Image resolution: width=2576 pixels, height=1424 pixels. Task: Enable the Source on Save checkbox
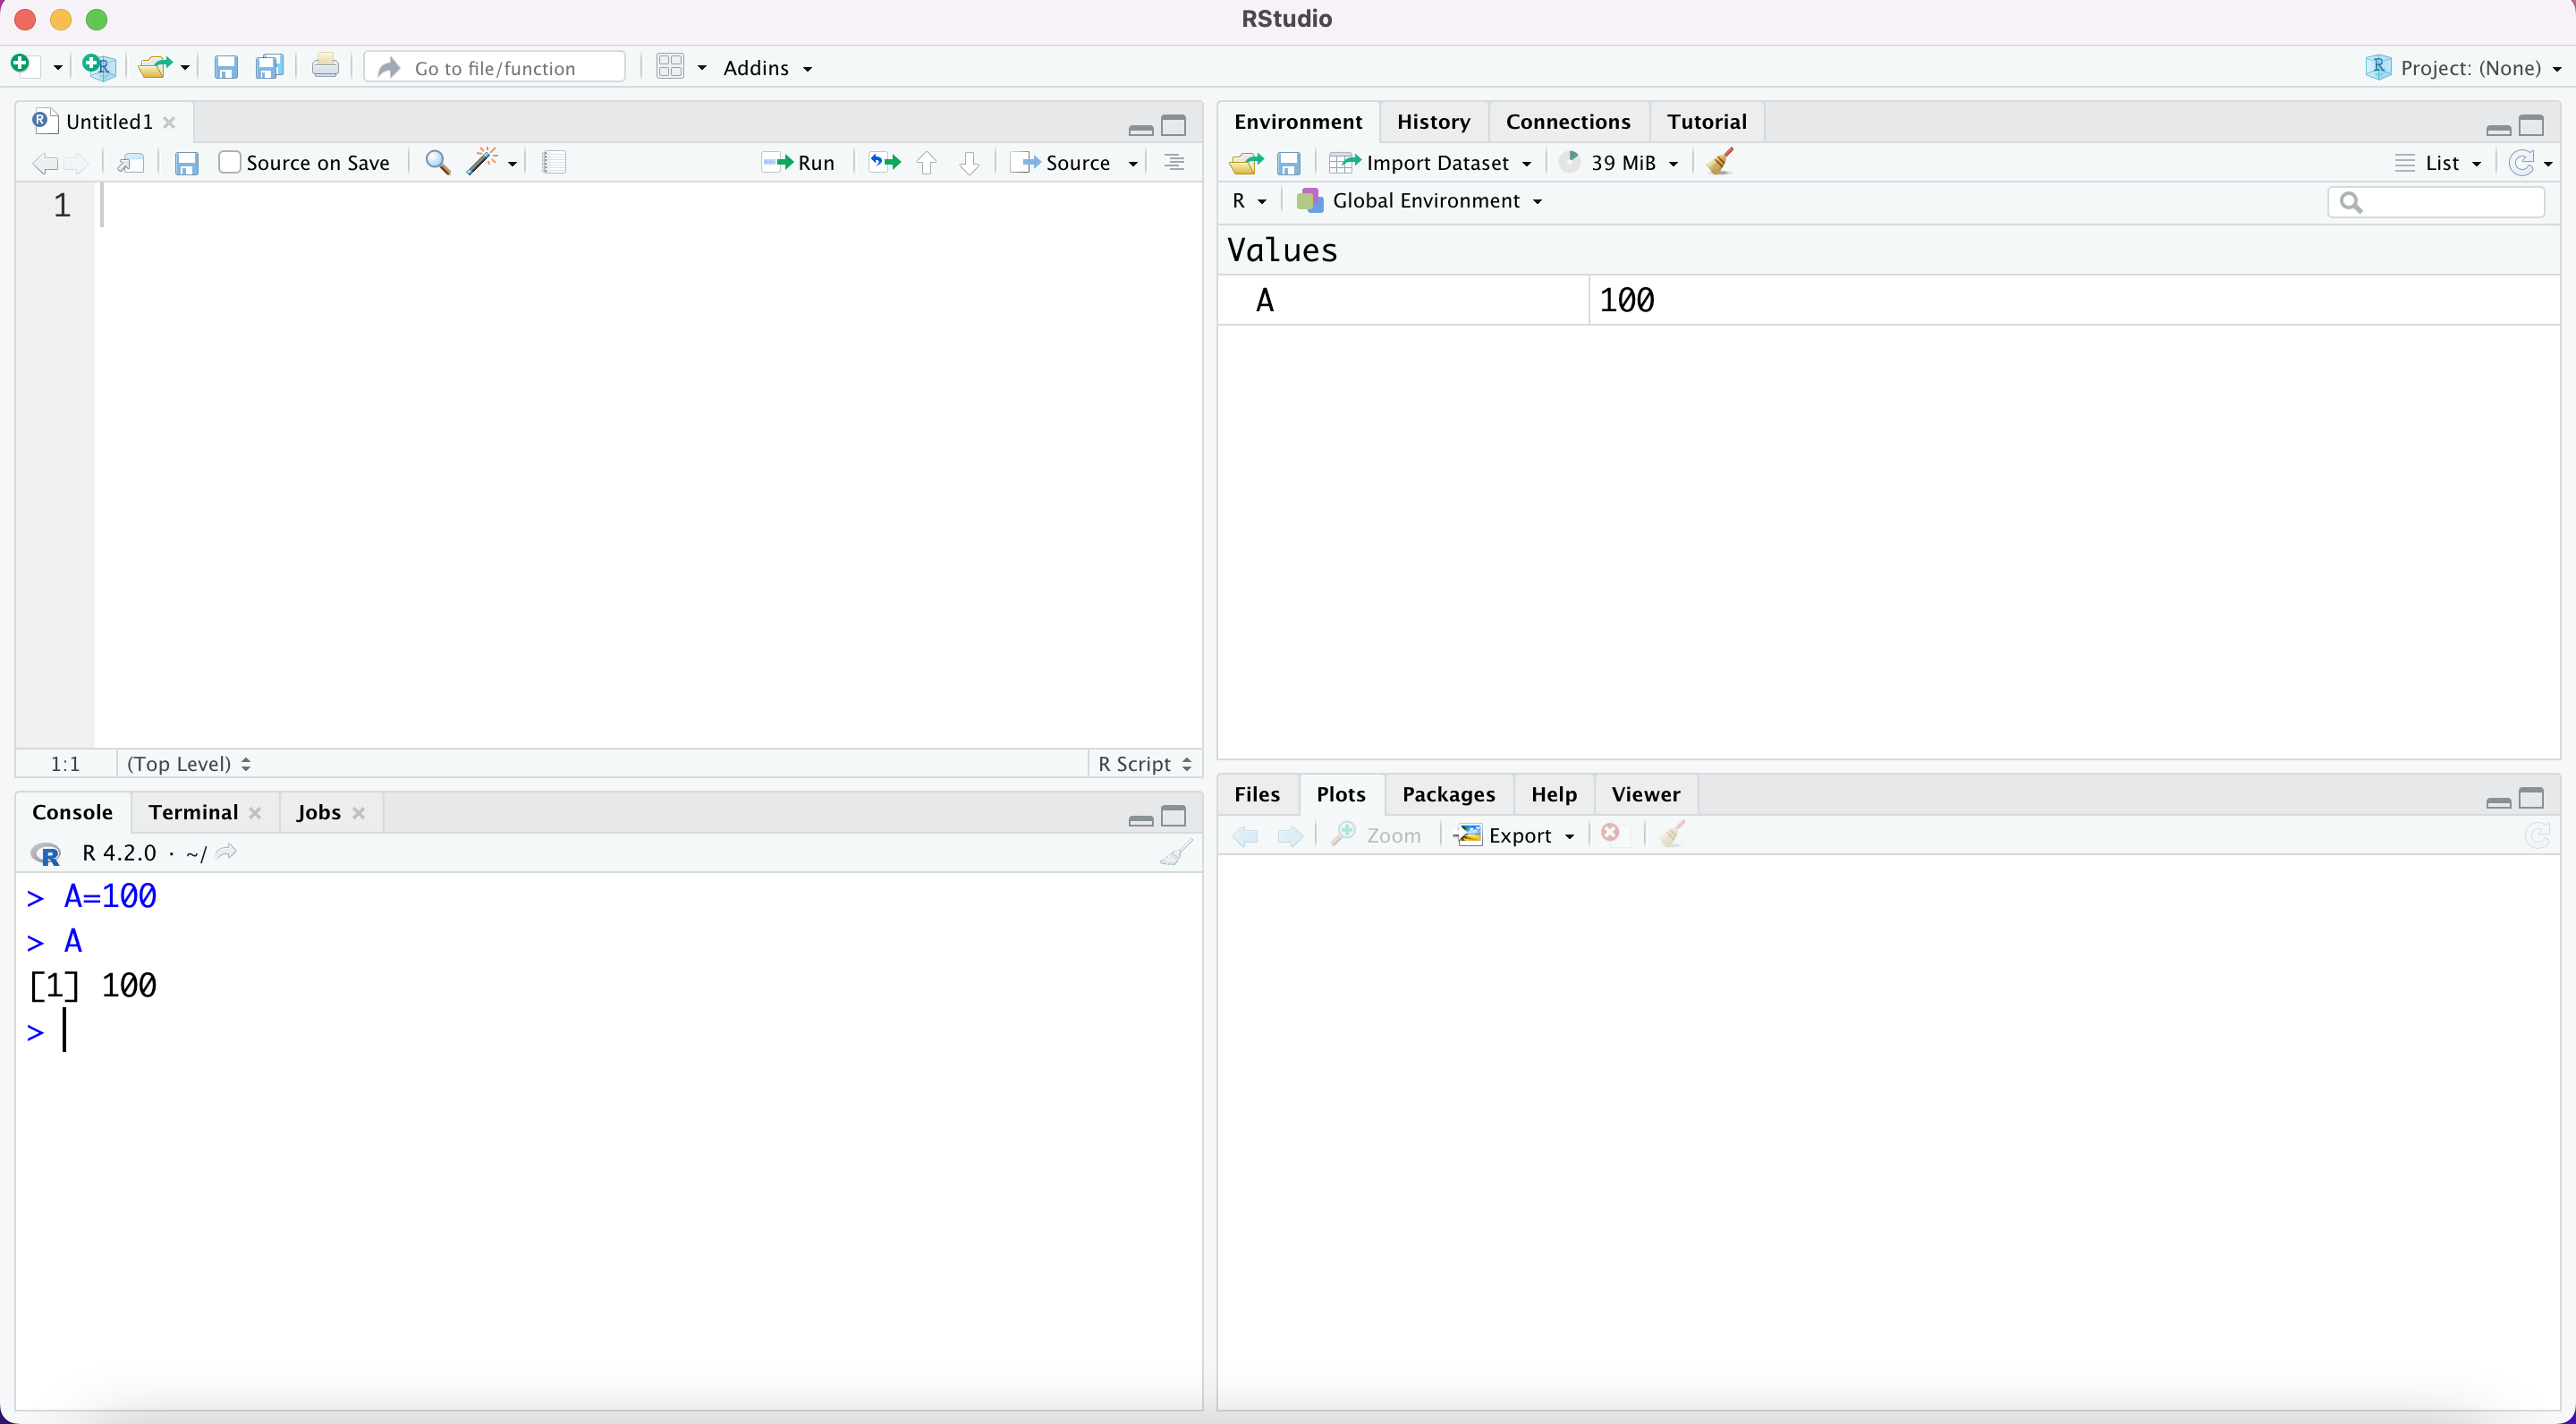[230, 162]
